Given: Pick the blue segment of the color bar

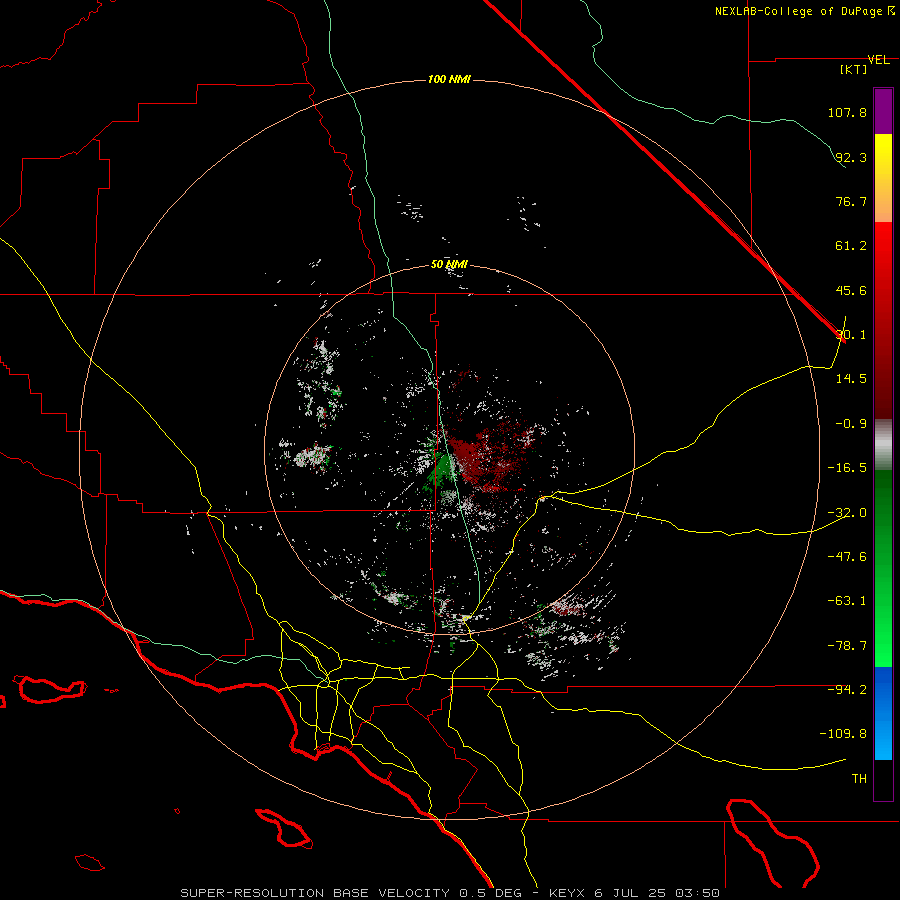Looking at the screenshot, I should [x=883, y=713].
